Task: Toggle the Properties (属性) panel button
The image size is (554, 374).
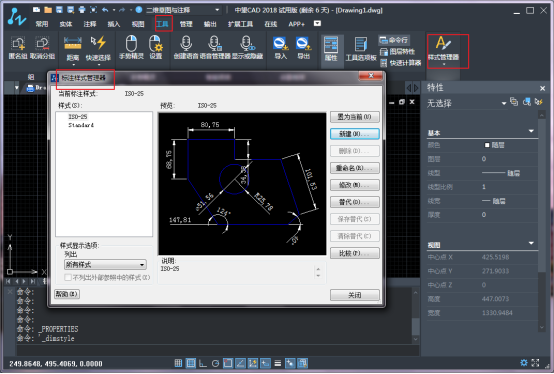Action: point(331,48)
